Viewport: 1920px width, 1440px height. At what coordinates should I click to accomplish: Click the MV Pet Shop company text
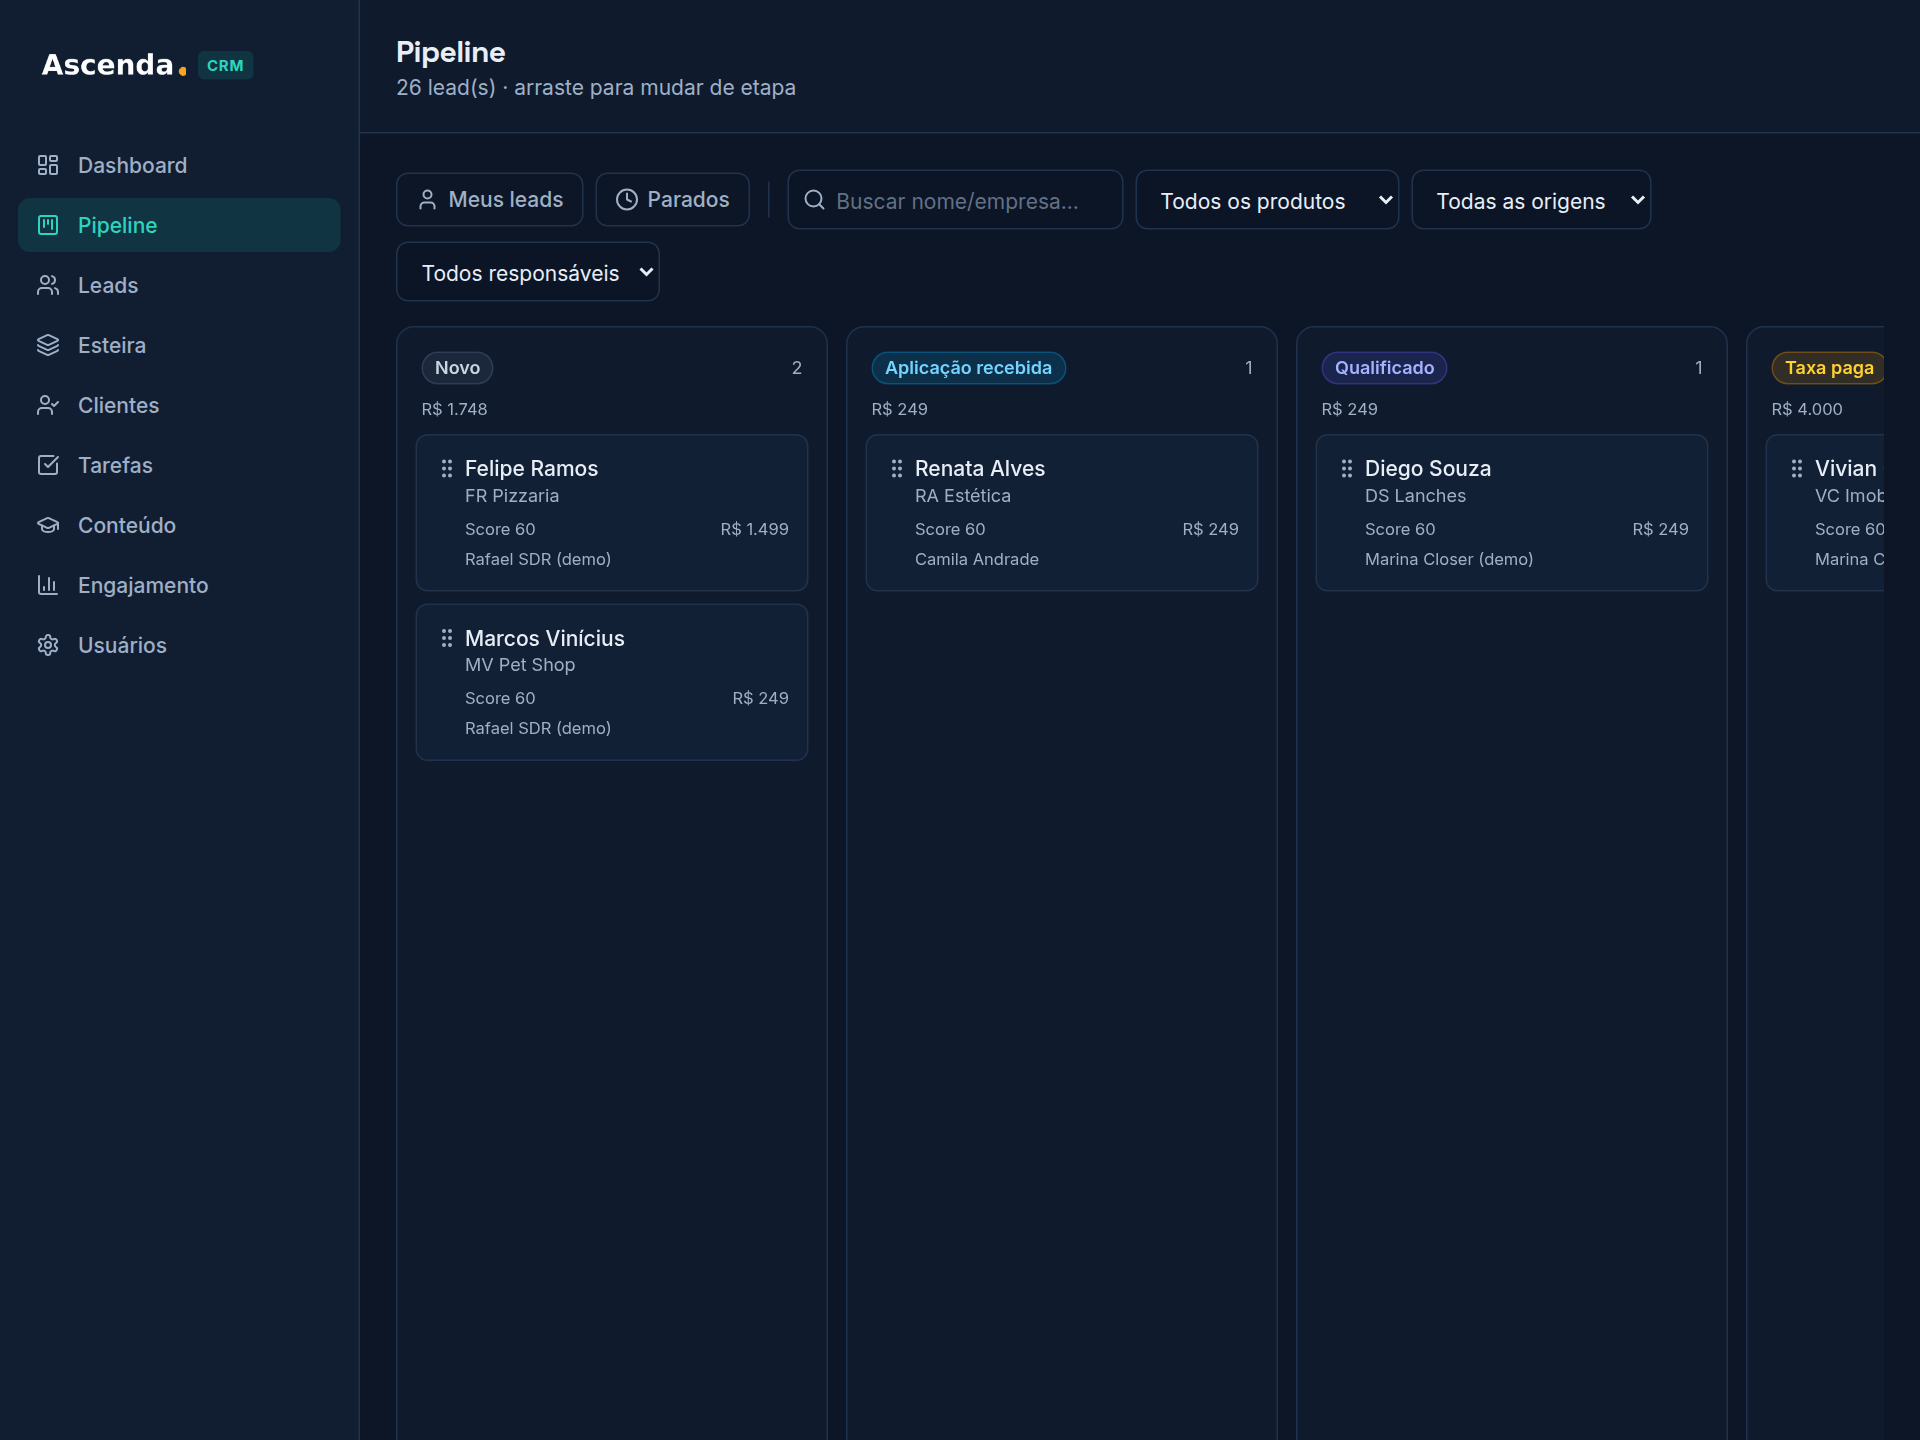[520, 665]
